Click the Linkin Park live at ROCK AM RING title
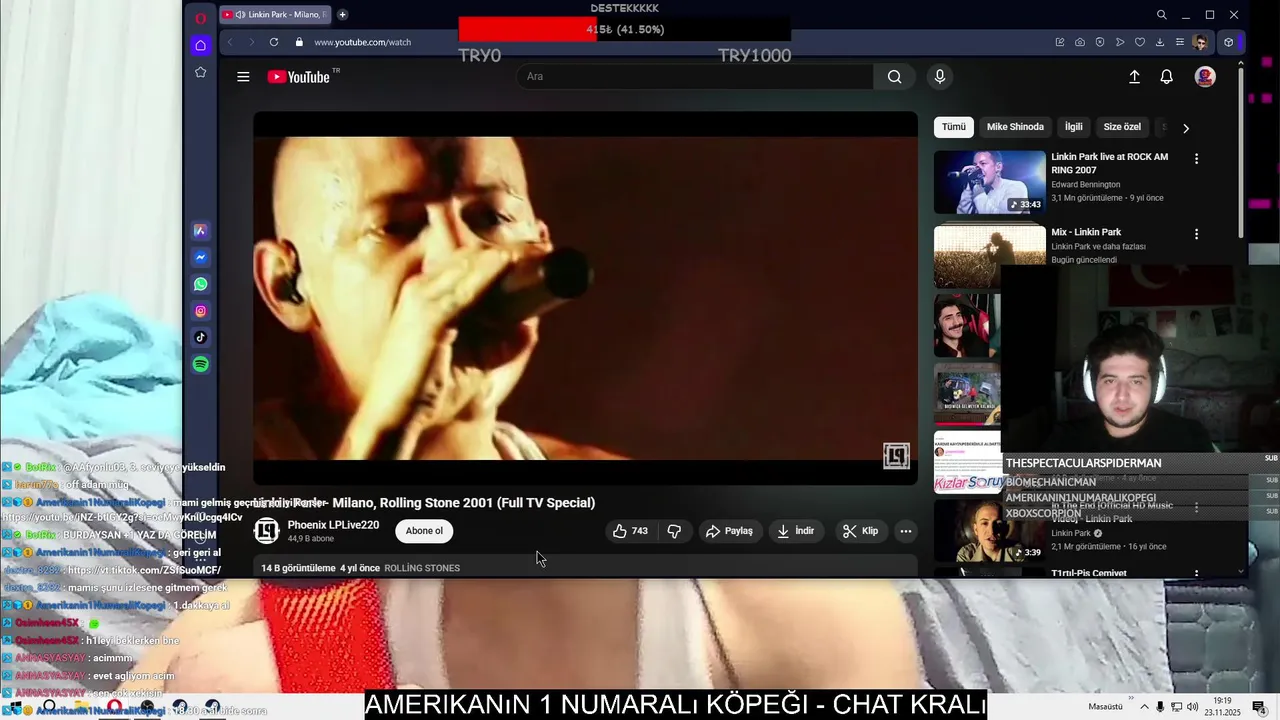 [x=1109, y=163]
